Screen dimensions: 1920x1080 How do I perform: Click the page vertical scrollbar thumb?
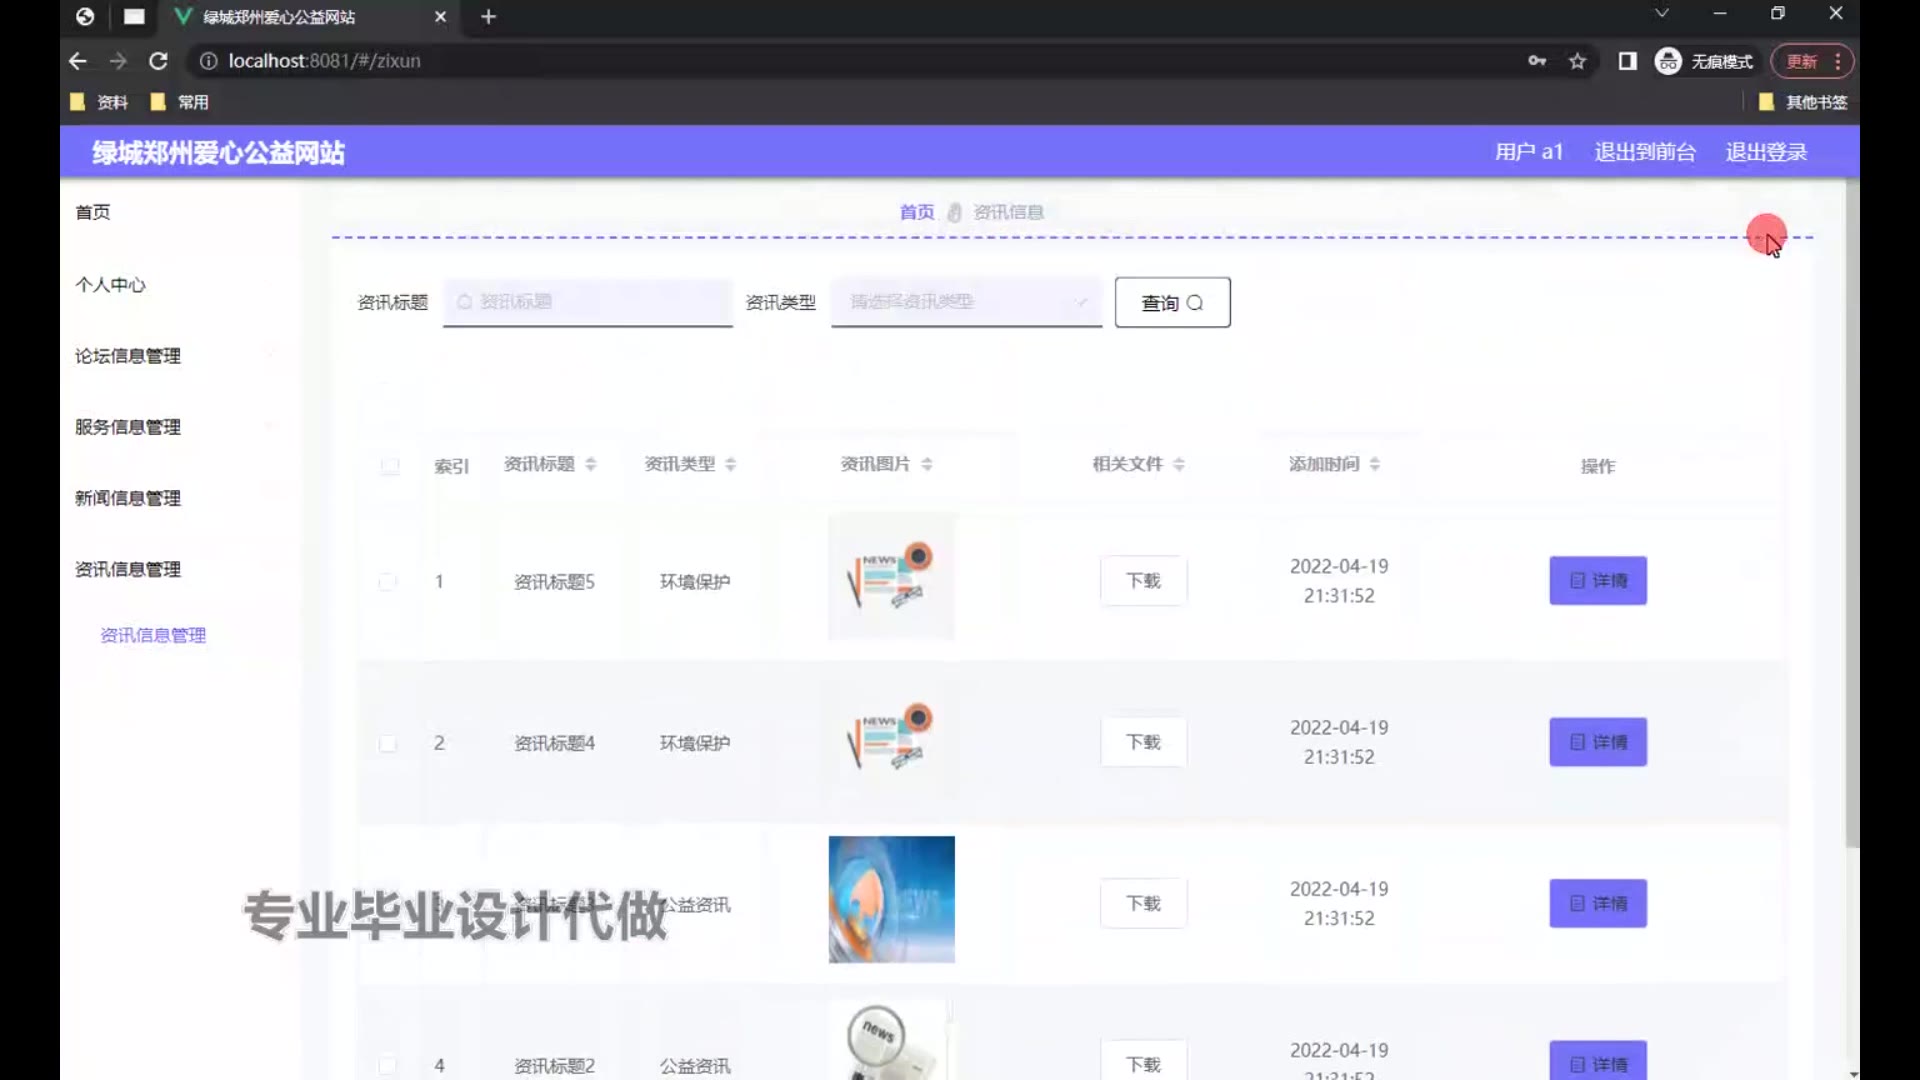pyautogui.click(x=1852, y=514)
